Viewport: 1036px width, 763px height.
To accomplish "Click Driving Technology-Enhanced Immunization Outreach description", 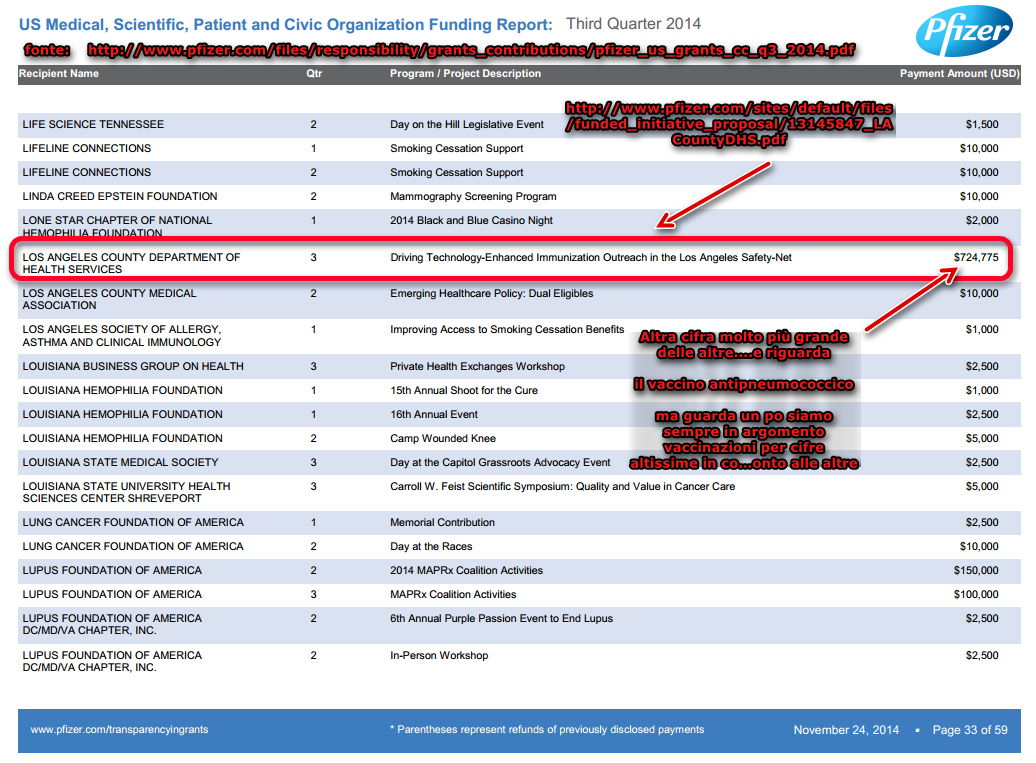I will point(591,257).
